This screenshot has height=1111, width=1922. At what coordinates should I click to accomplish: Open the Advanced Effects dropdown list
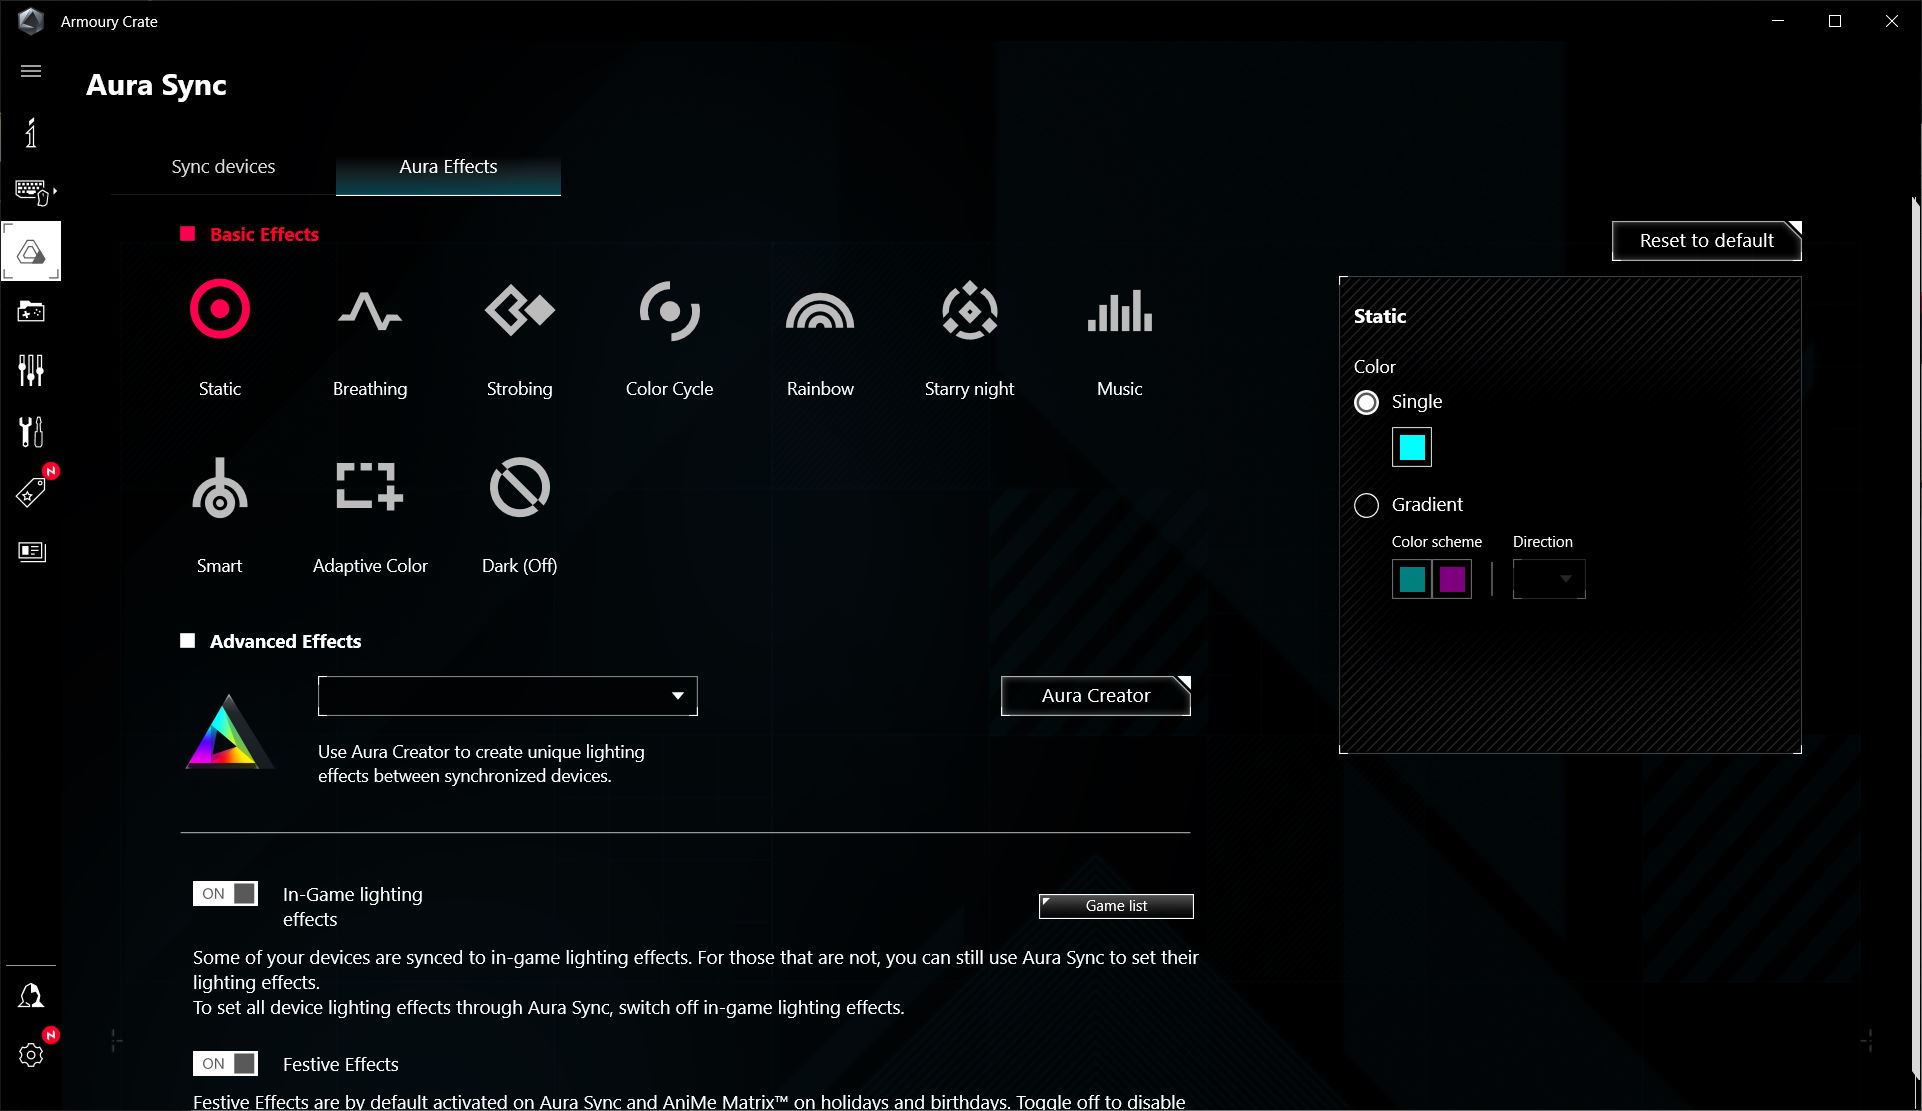pos(508,696)
